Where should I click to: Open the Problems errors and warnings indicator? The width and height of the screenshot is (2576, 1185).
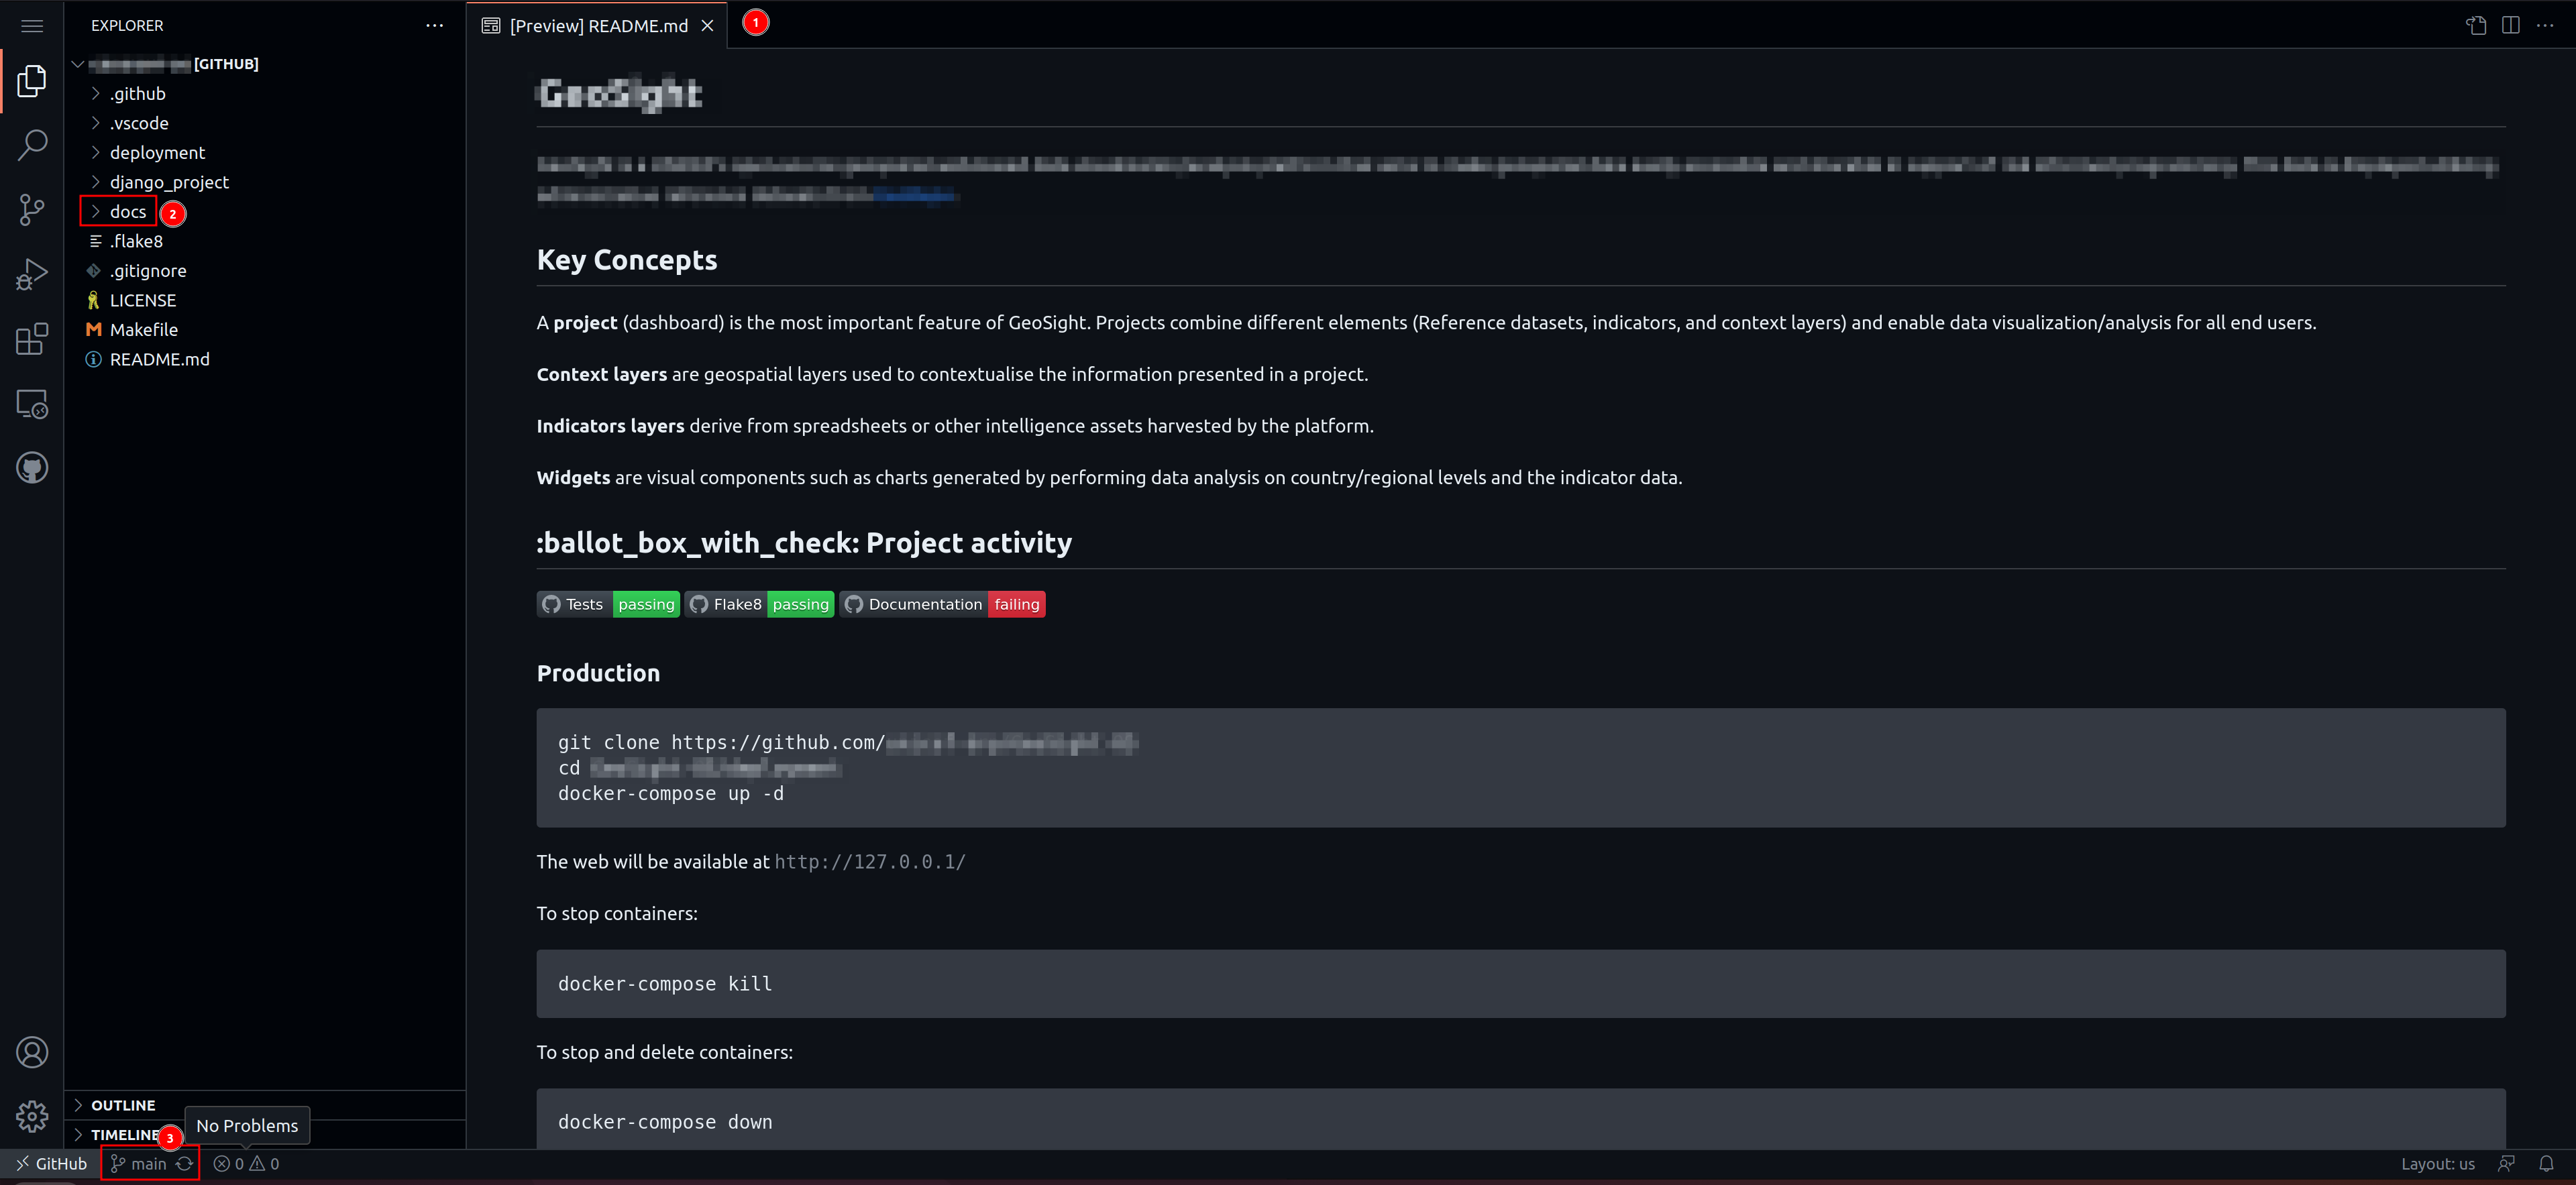tap(246, 1164)
